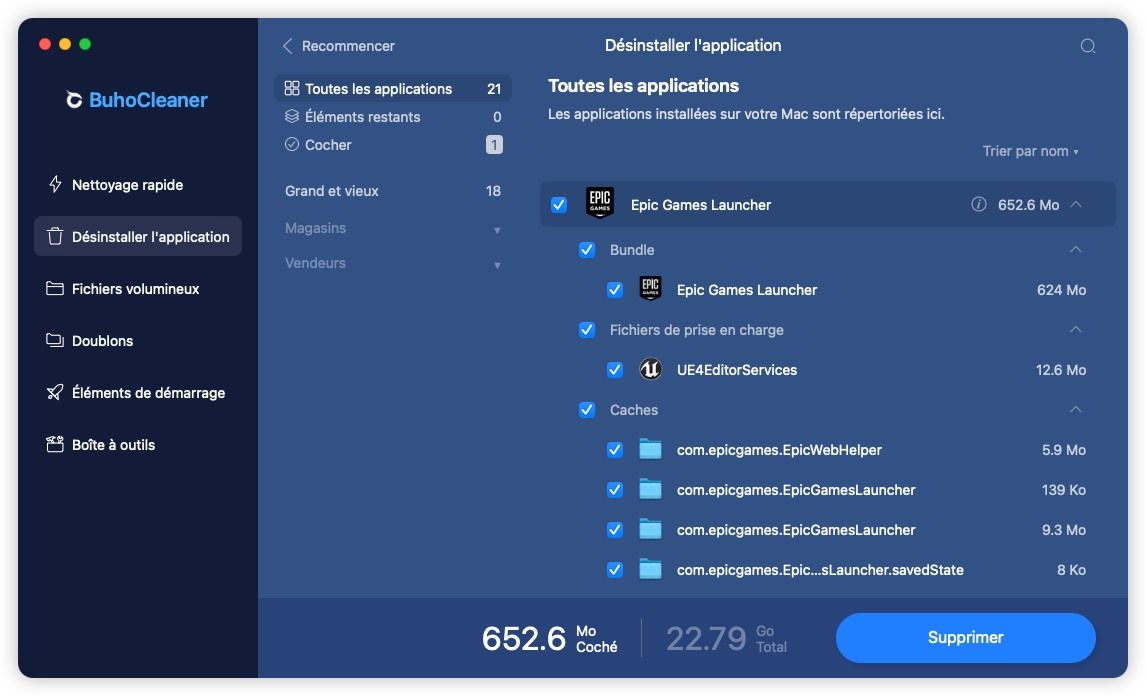Click the back chevron beside Recommencer

(x=288, y=46)
